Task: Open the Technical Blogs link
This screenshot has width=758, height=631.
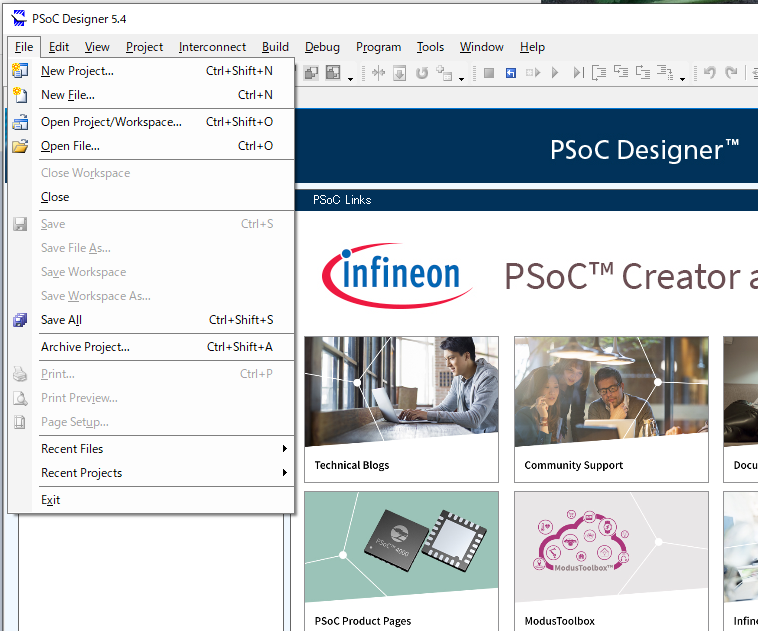Action: (x=352, y=465)
